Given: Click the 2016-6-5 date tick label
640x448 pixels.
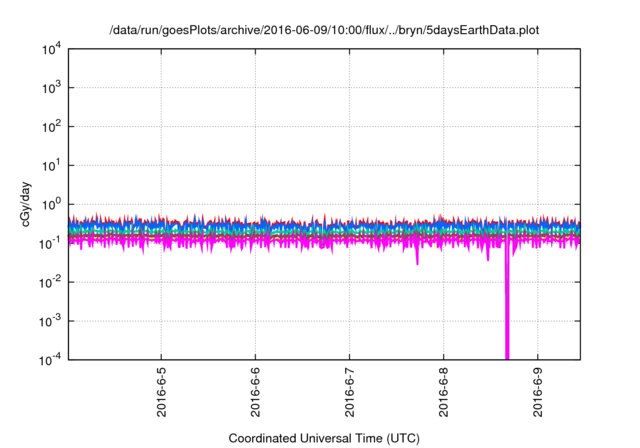Looking at the screenshot, I should pyautogui.click(x=162, y=392).
